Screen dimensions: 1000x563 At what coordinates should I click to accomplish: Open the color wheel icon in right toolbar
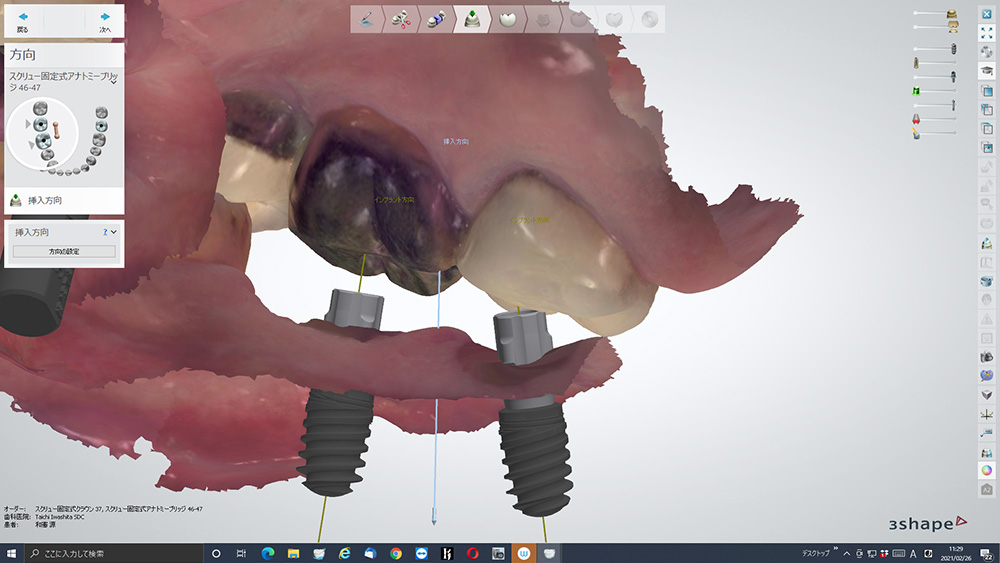[x=987, y=470]
